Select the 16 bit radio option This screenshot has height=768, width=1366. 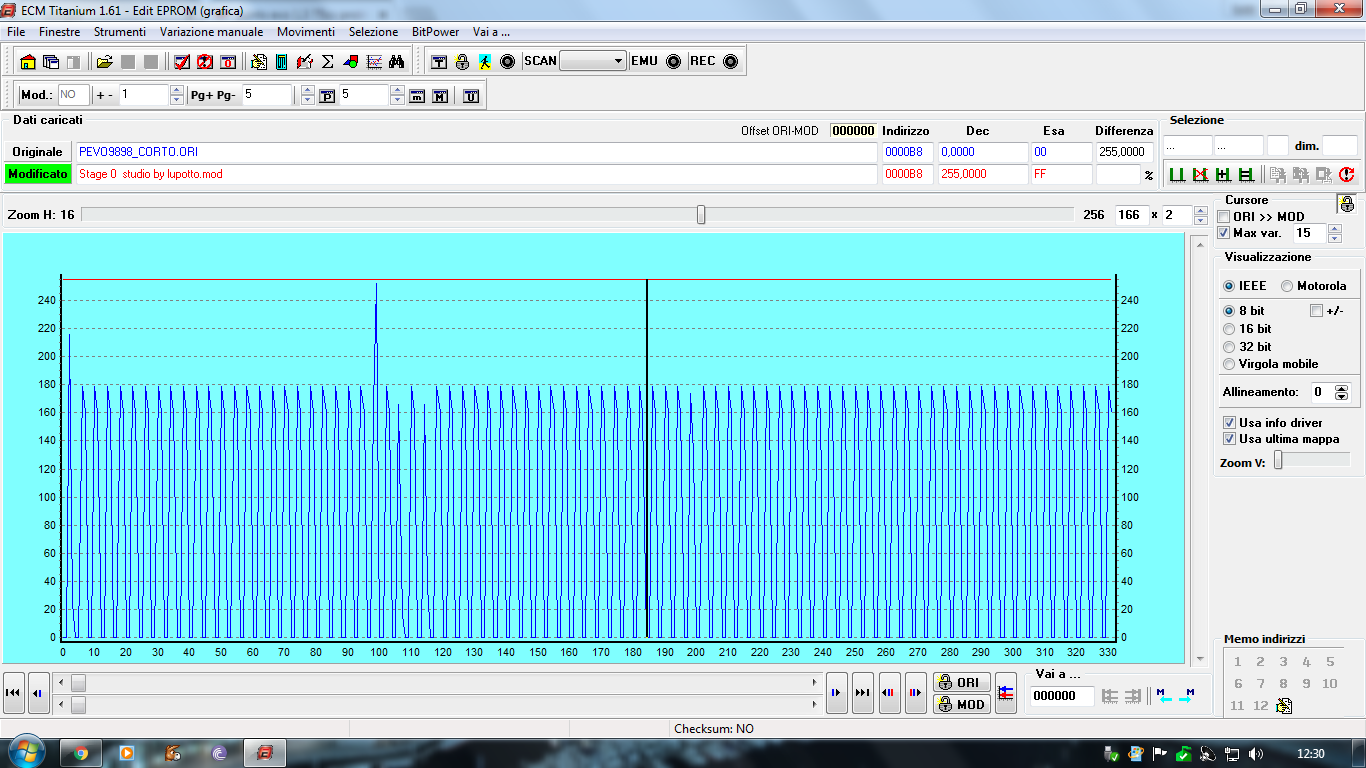pyautogui.click(x=1229, y=329)
